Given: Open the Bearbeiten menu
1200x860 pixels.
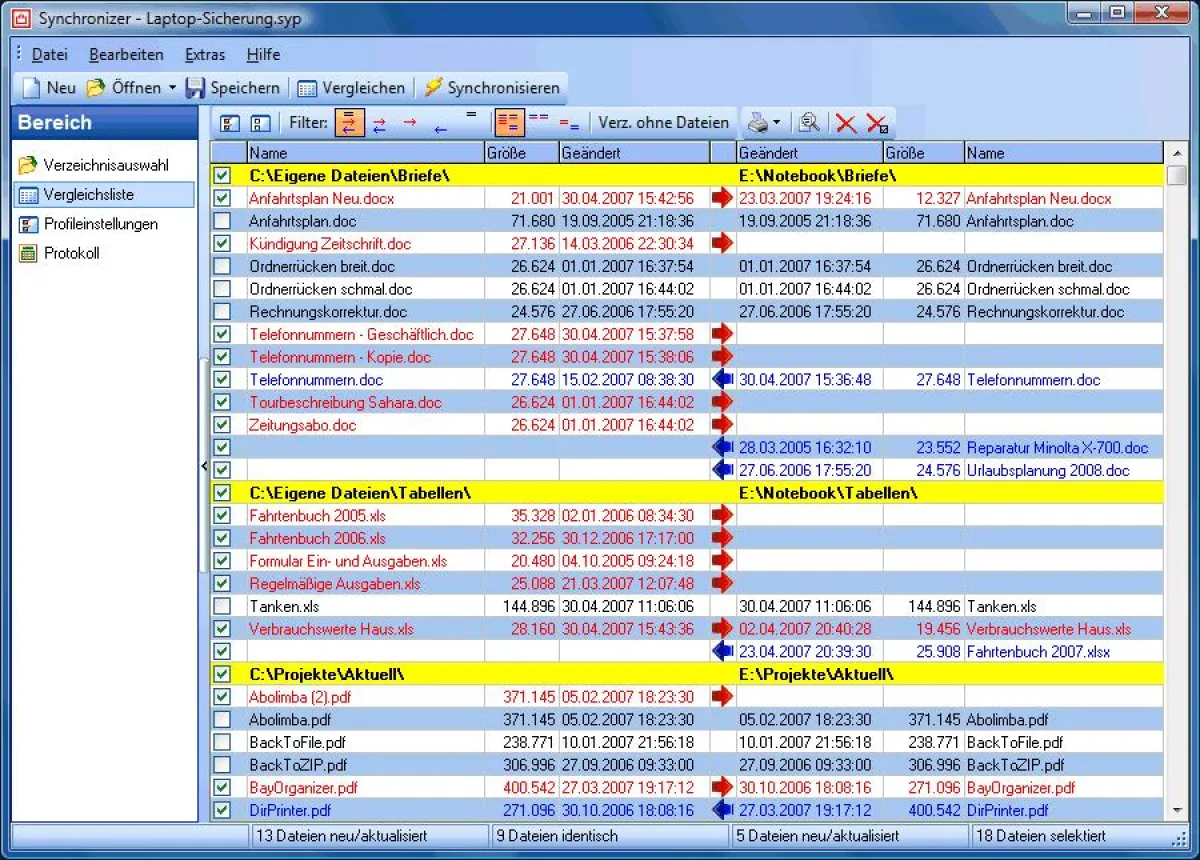Looking at the screenshot, I should (x=126, y=54).
